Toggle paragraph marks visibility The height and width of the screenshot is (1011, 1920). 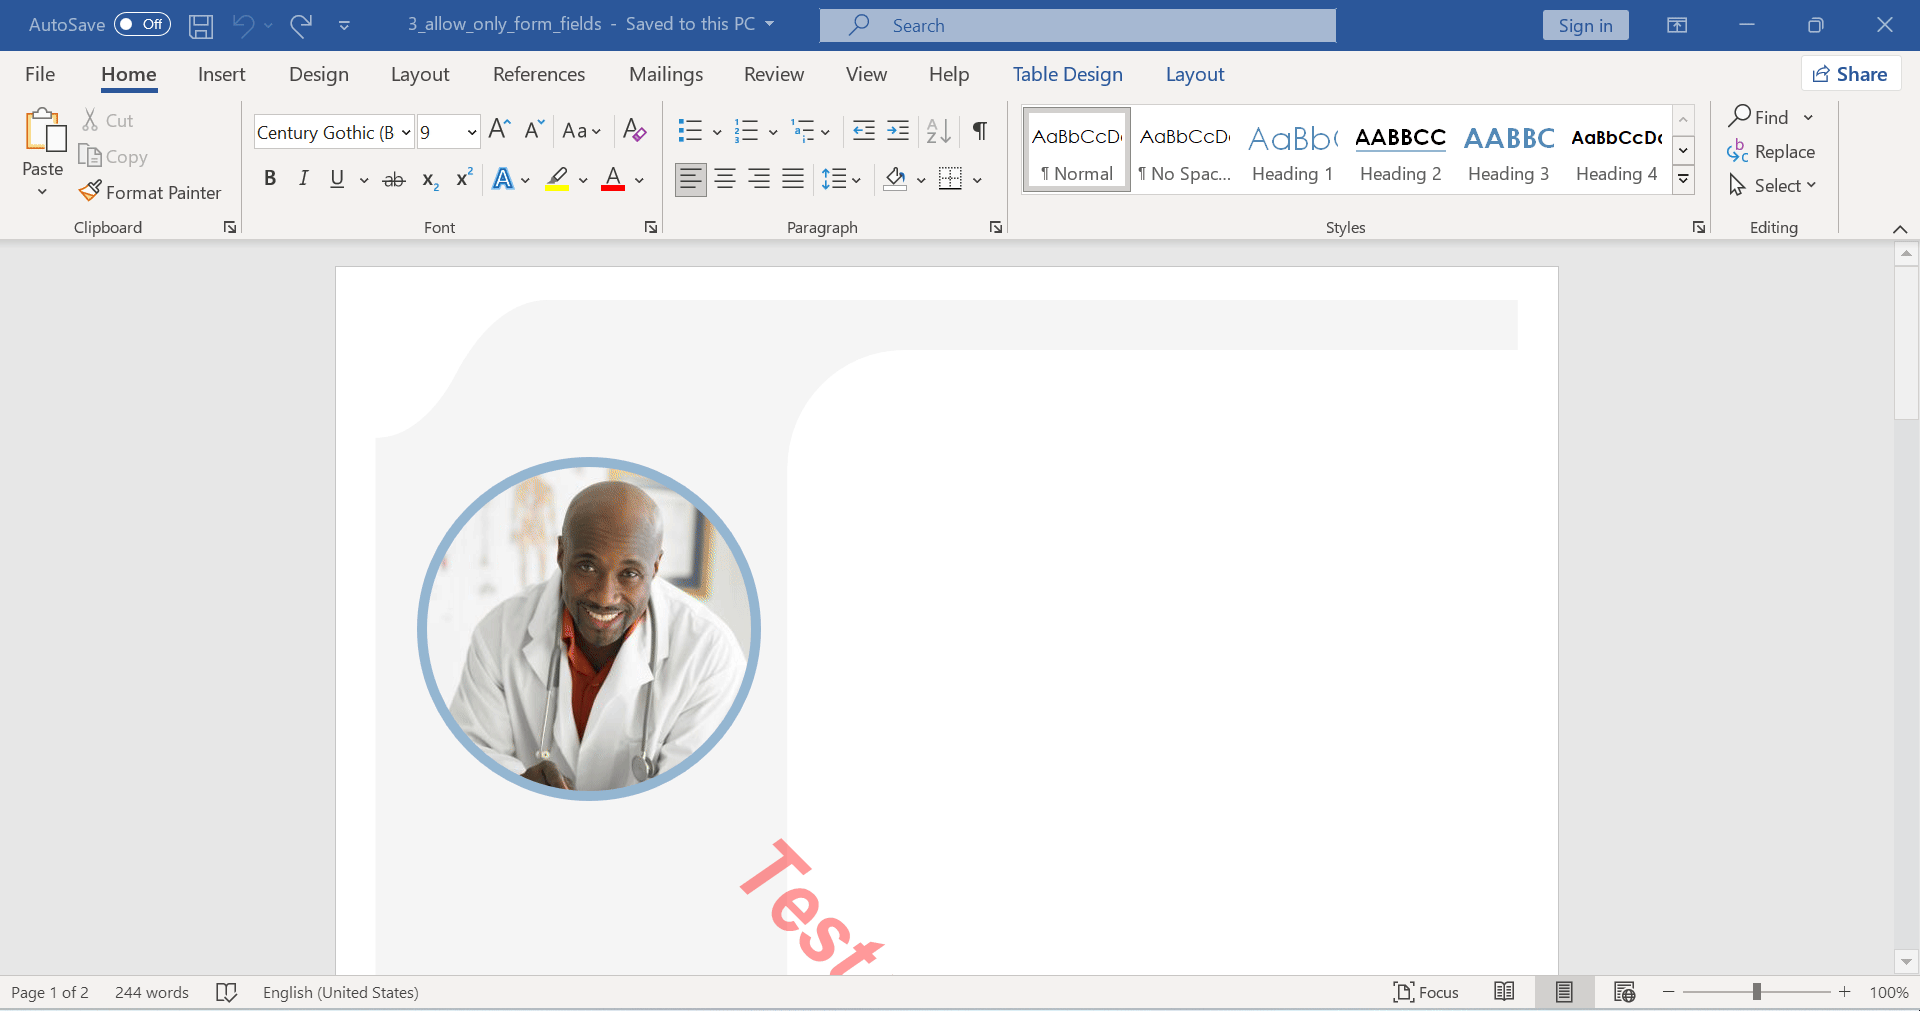(979, 130)
